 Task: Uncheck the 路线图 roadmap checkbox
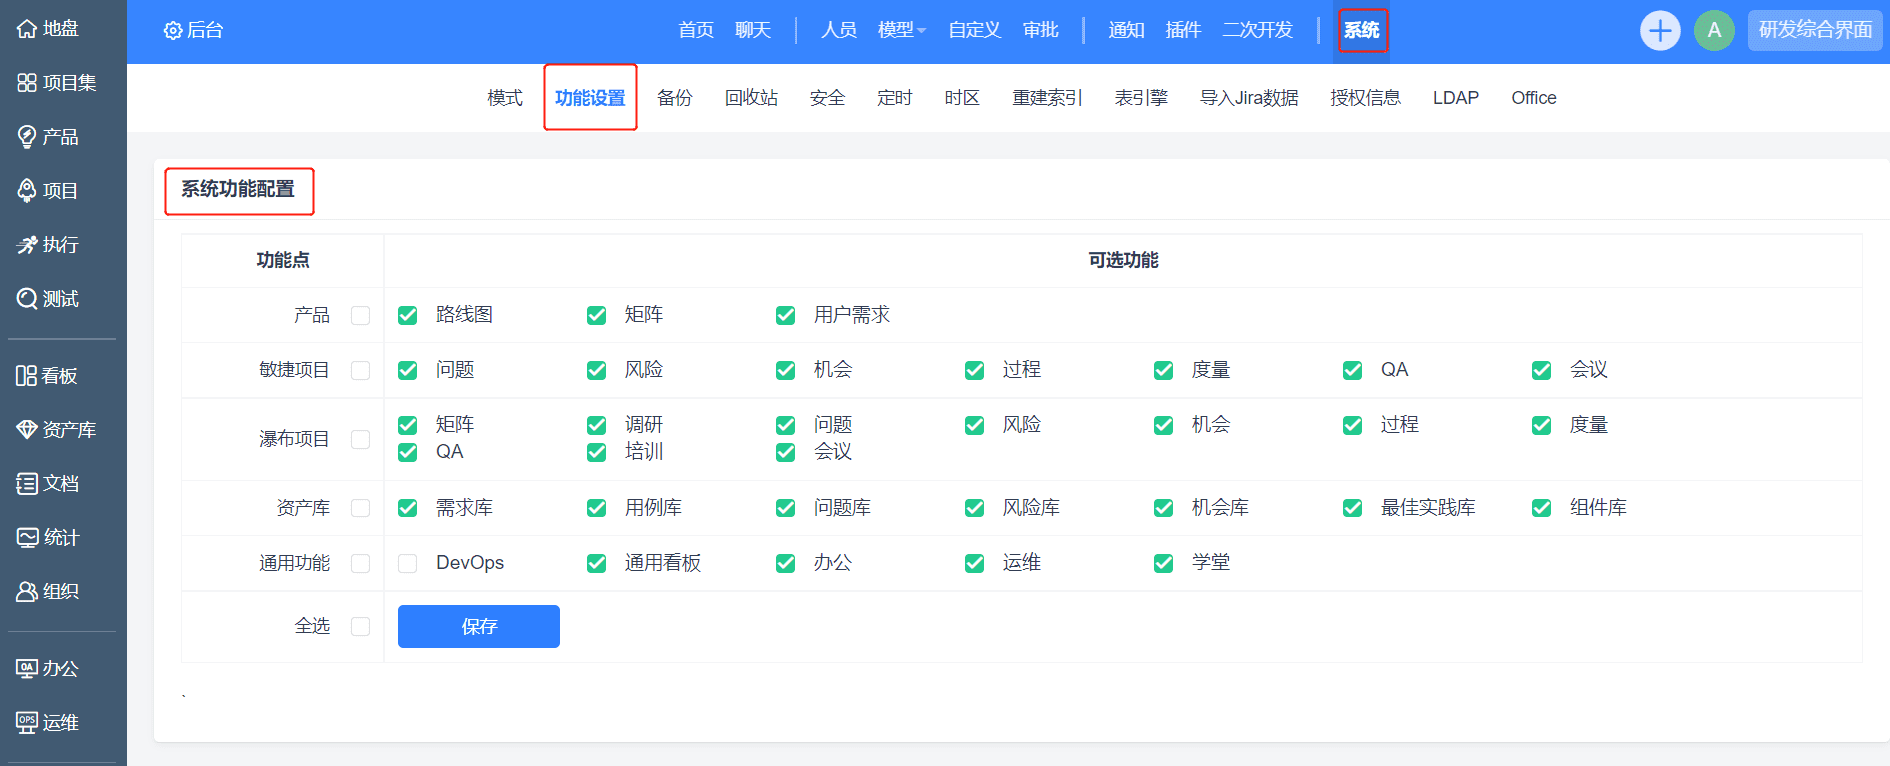tap(408, 315)
